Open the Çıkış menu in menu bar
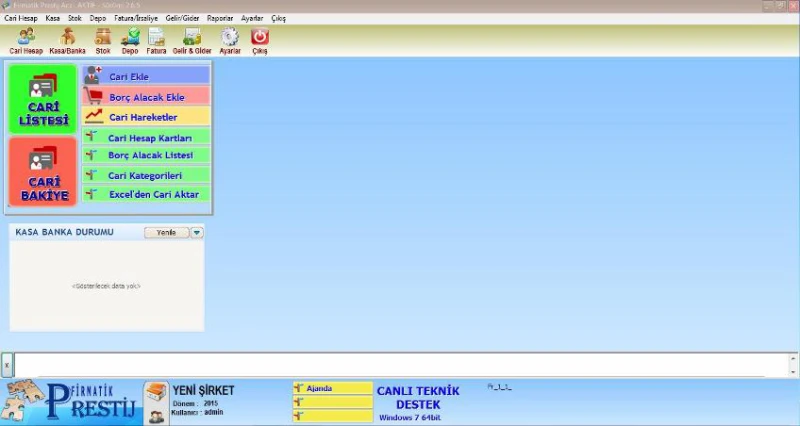Image resolution: width=800 pixels, height=426 pixels. tap(279, 18)
